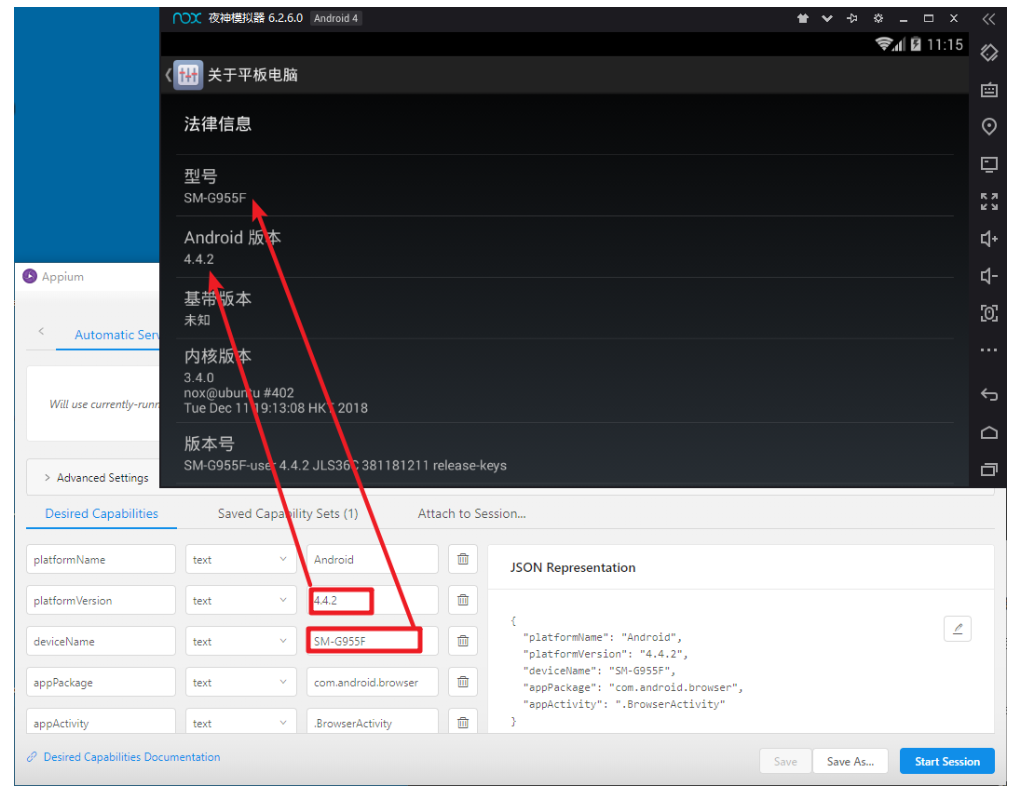Viewport: 1022px width, 801px height.
Task: Click the Nox Android home button
Action: point(989,432)
